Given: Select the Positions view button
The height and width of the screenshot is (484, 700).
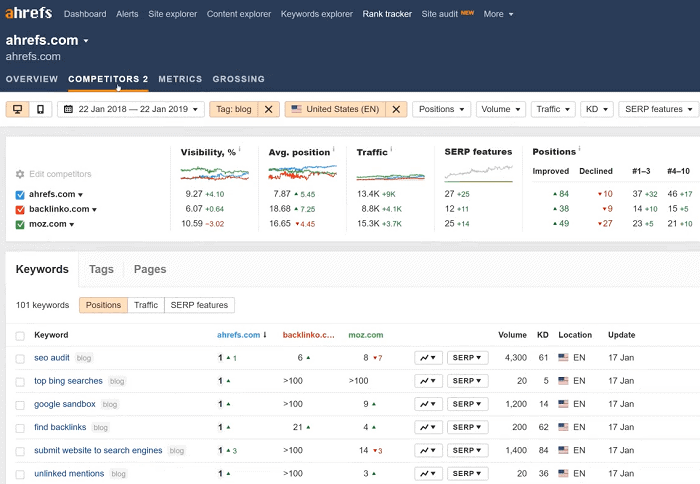Looking at the screenshot, I should 103,305.
